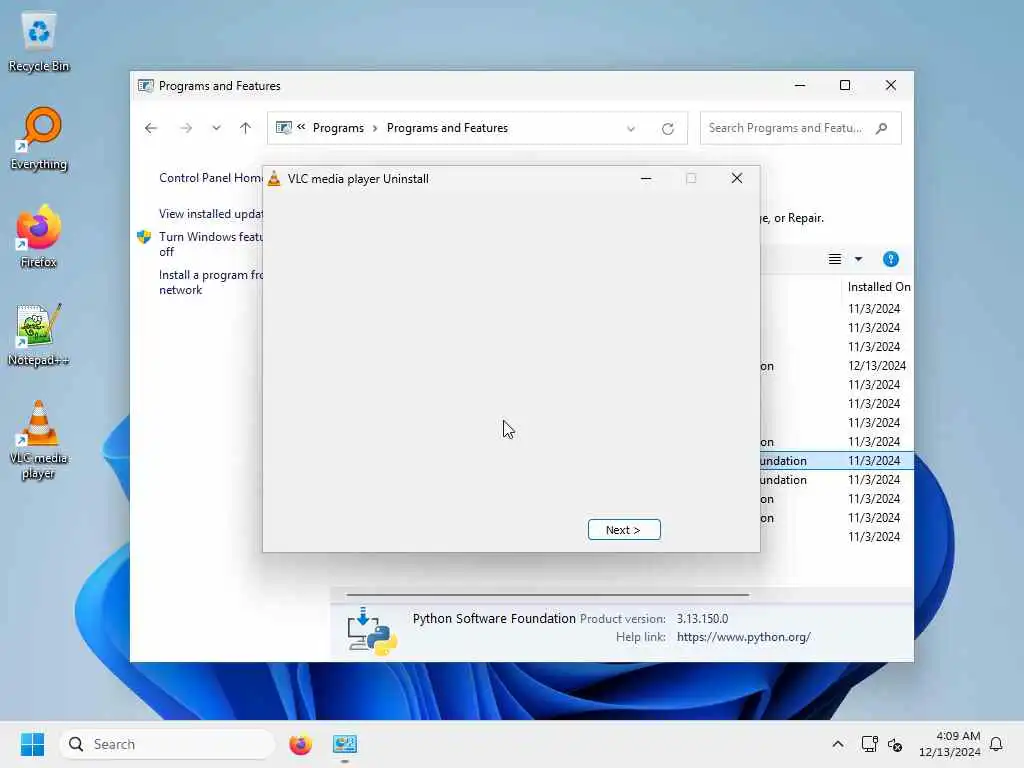Click the Next button in VLC uninstaller
Screen dimensions: 1024x768
pos(624,530)
